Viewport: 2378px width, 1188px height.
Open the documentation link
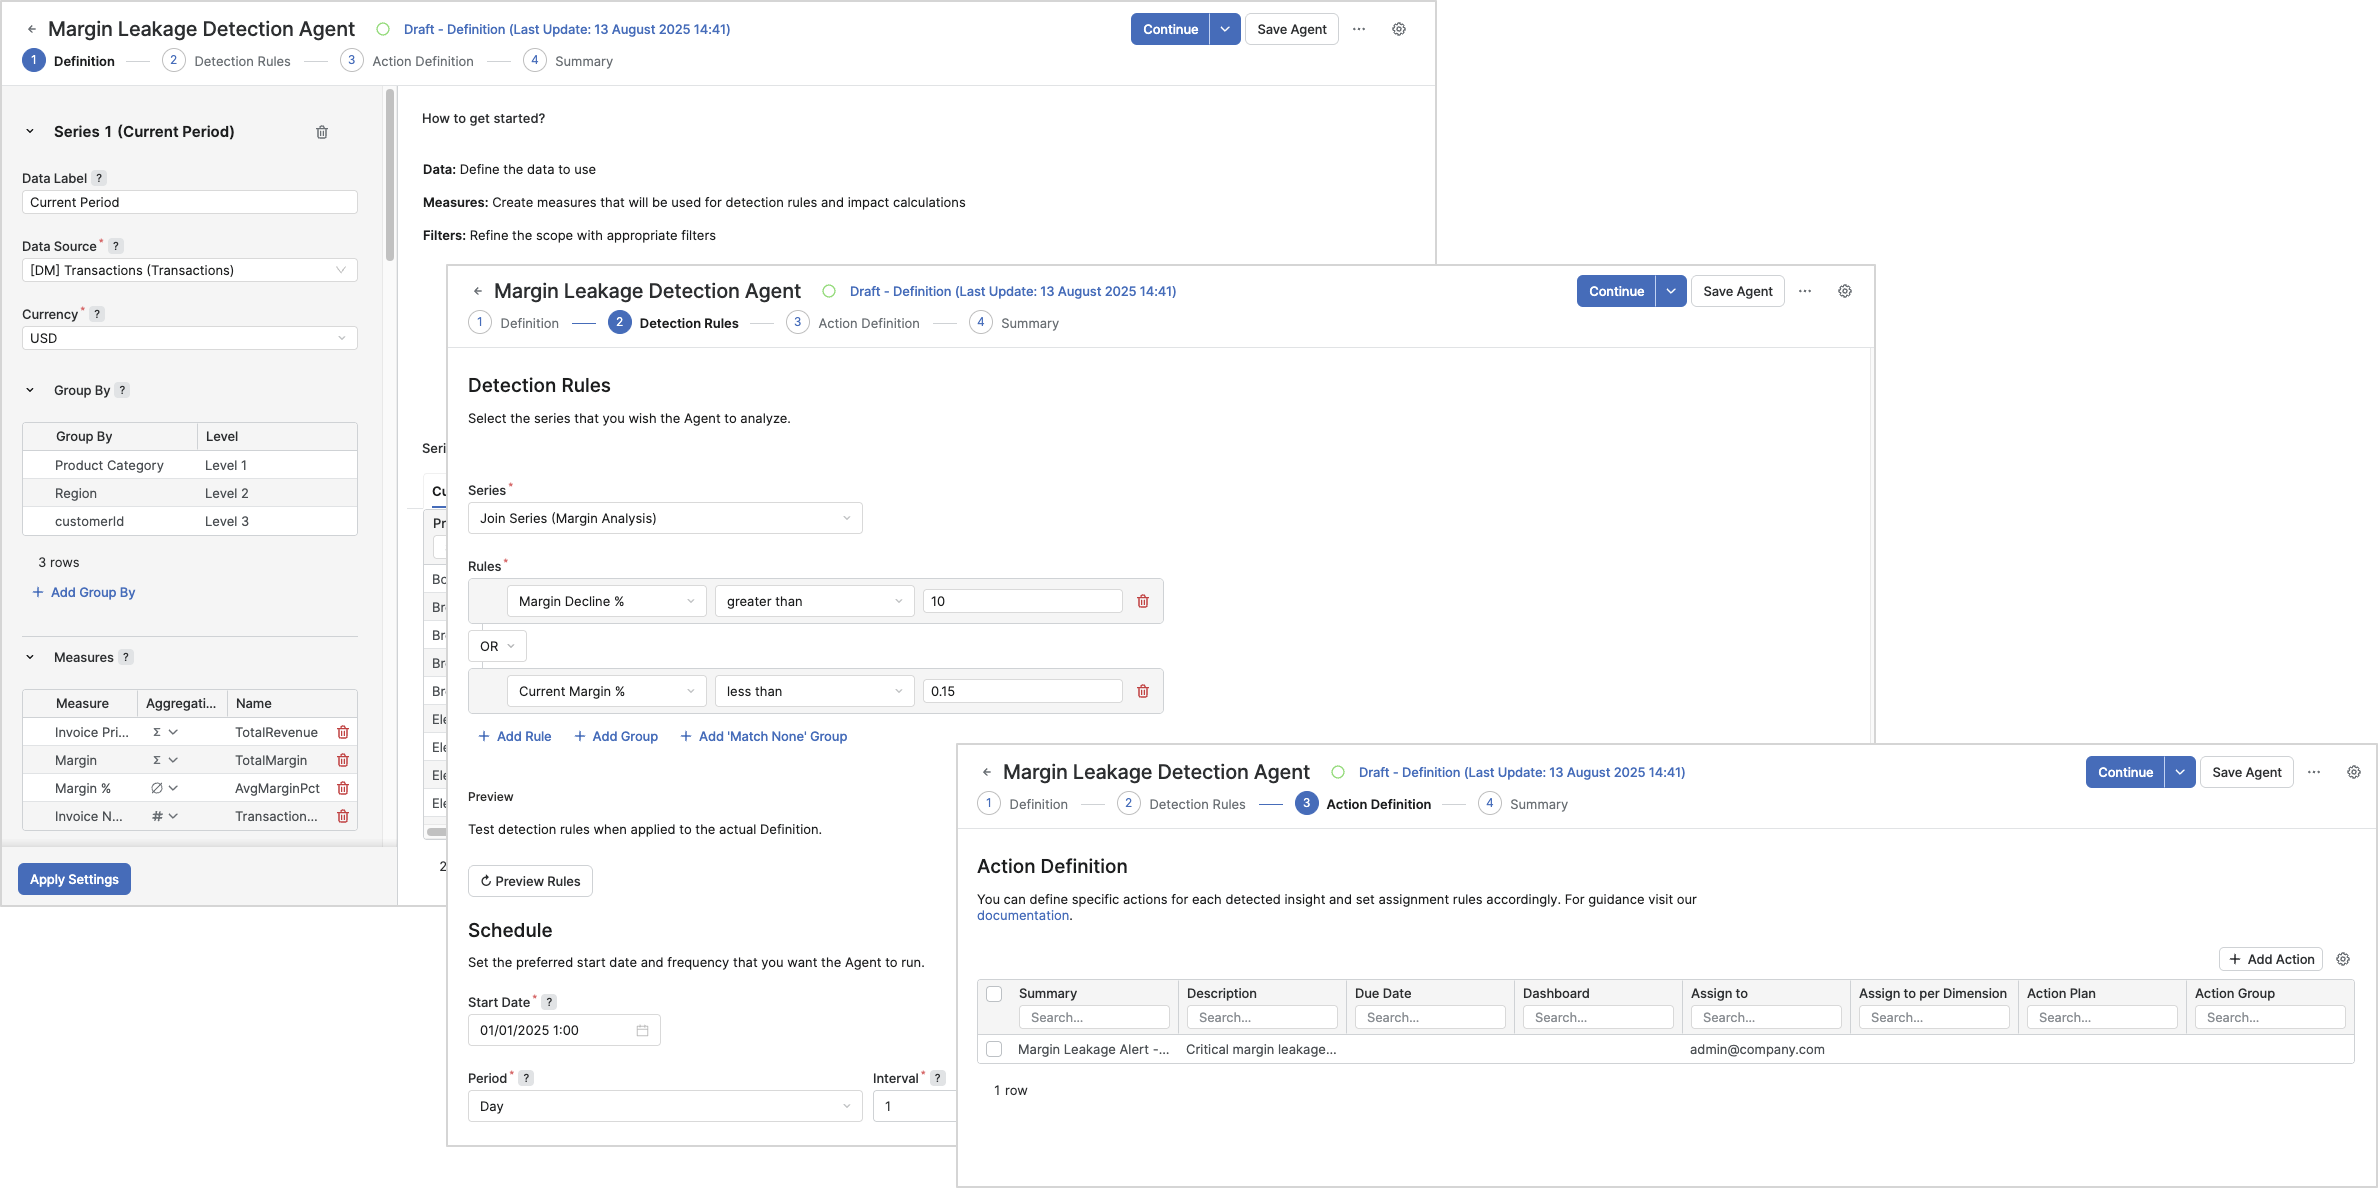1022,915
